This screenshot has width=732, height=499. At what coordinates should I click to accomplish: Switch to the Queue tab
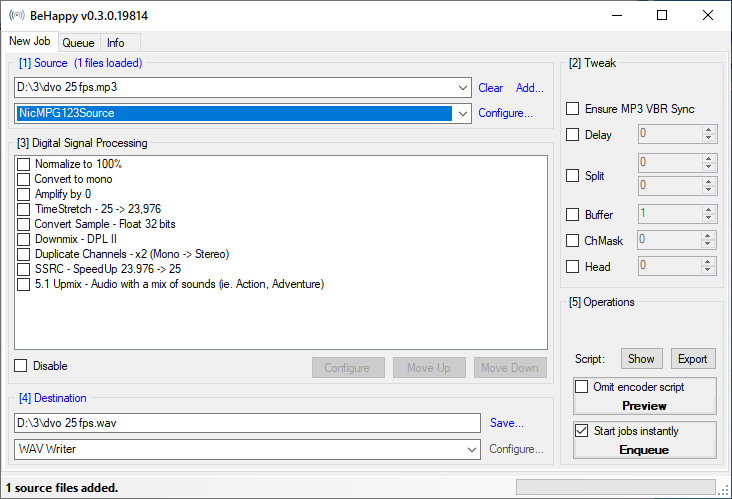coord(78,43)
